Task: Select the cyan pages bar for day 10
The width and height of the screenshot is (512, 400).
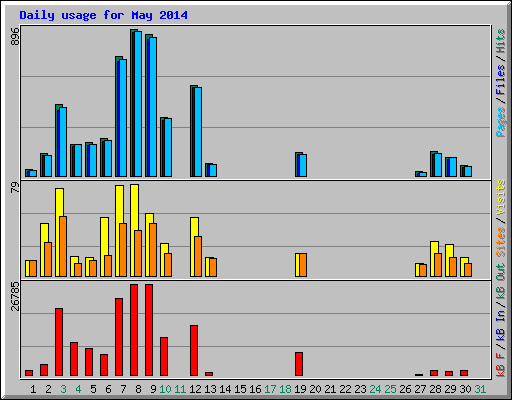Action: click(x=168, y=148)
